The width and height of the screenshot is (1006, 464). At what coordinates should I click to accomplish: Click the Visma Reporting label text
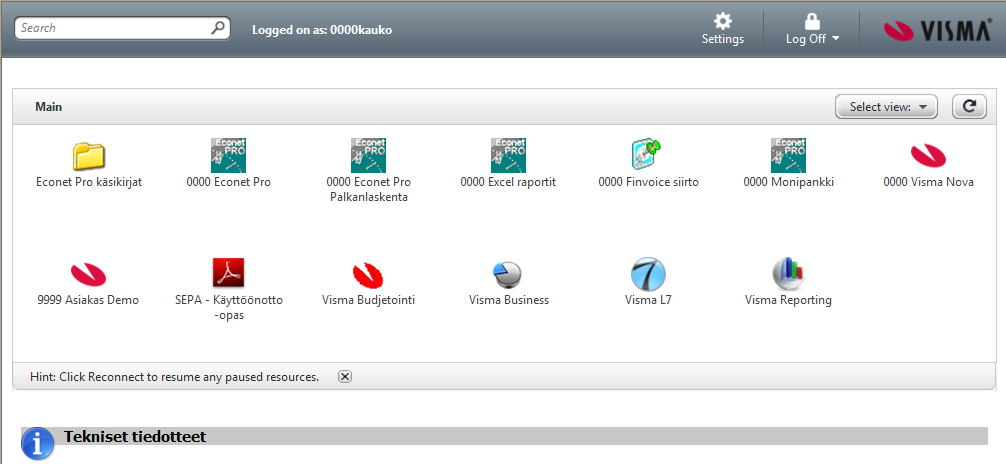click(788, 300)
